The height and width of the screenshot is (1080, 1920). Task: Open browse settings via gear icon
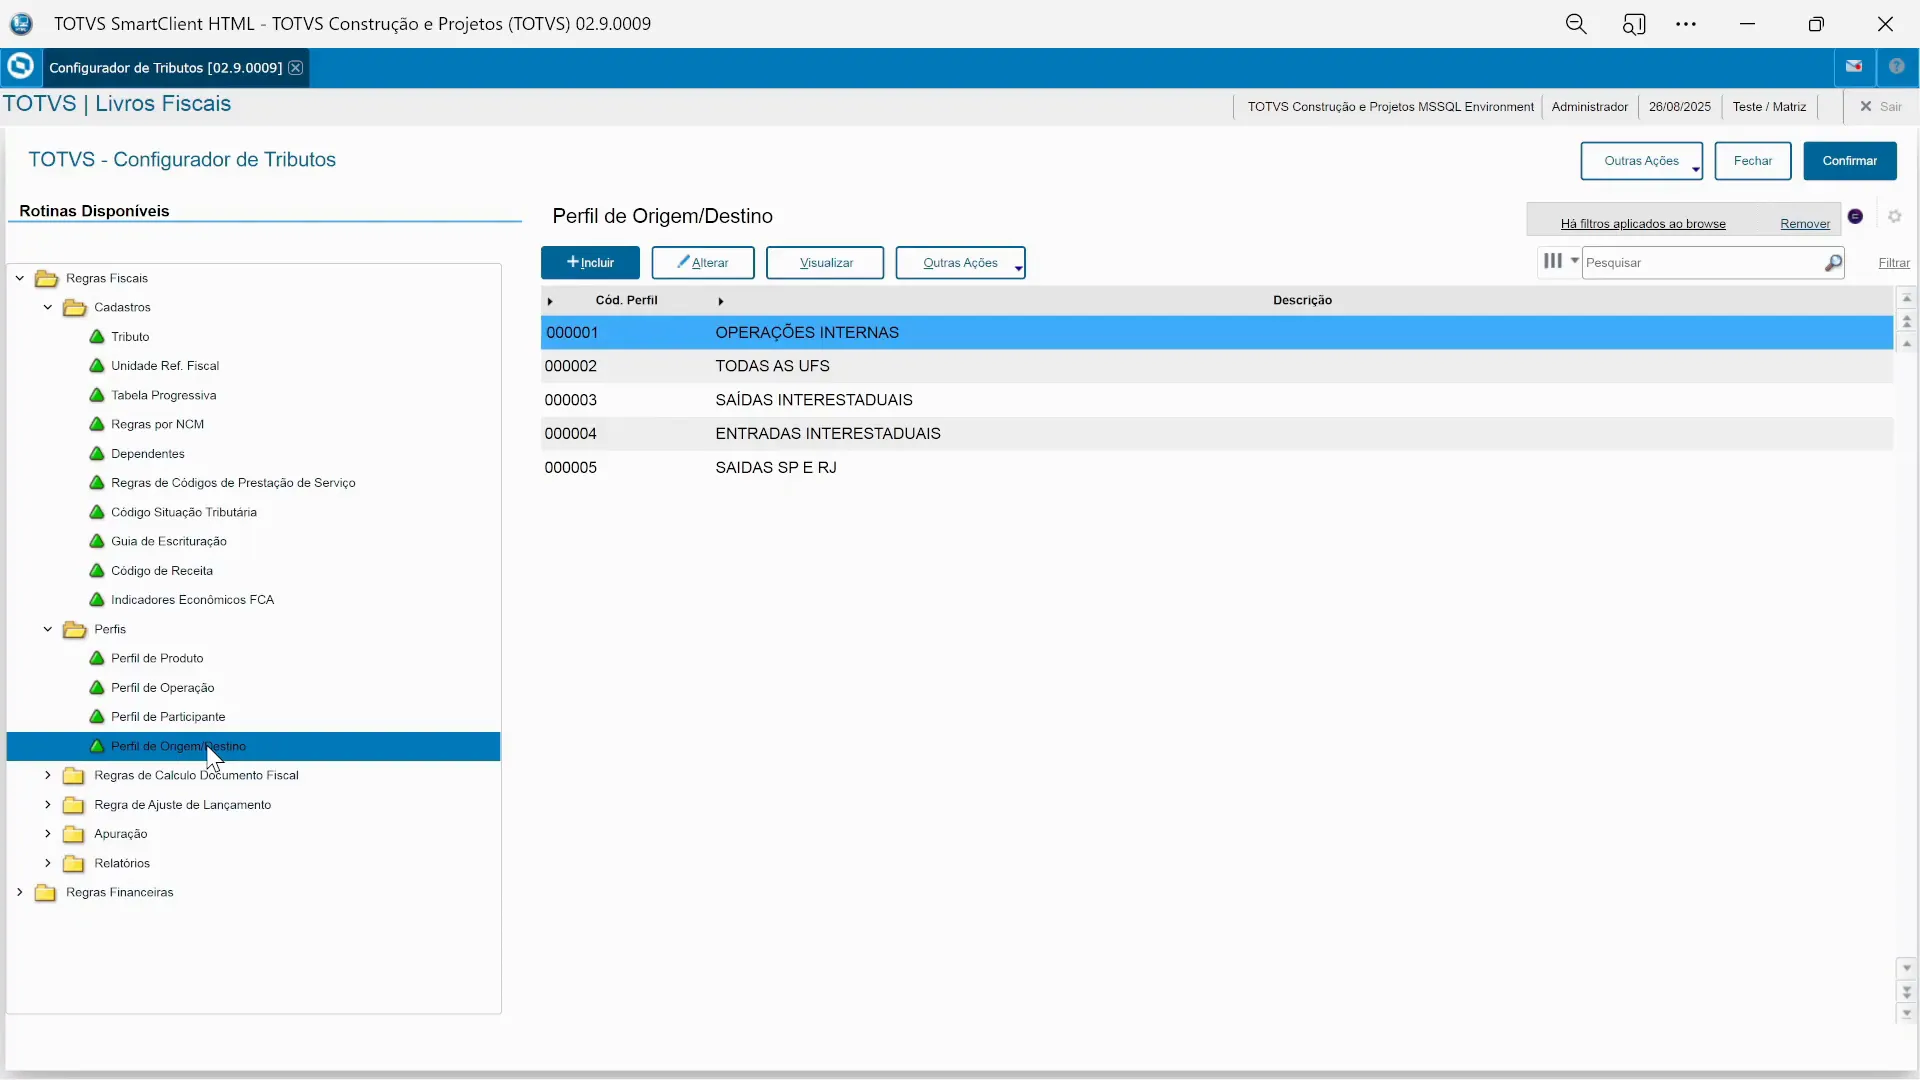point(1895,216)
